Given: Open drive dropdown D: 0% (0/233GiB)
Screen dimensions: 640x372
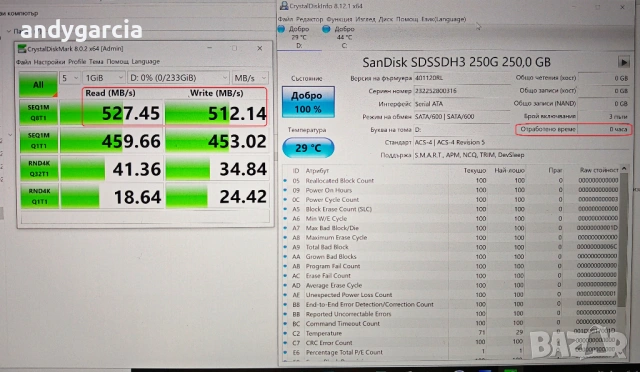Looking at the screenshot, I should (x=178, y=78).
